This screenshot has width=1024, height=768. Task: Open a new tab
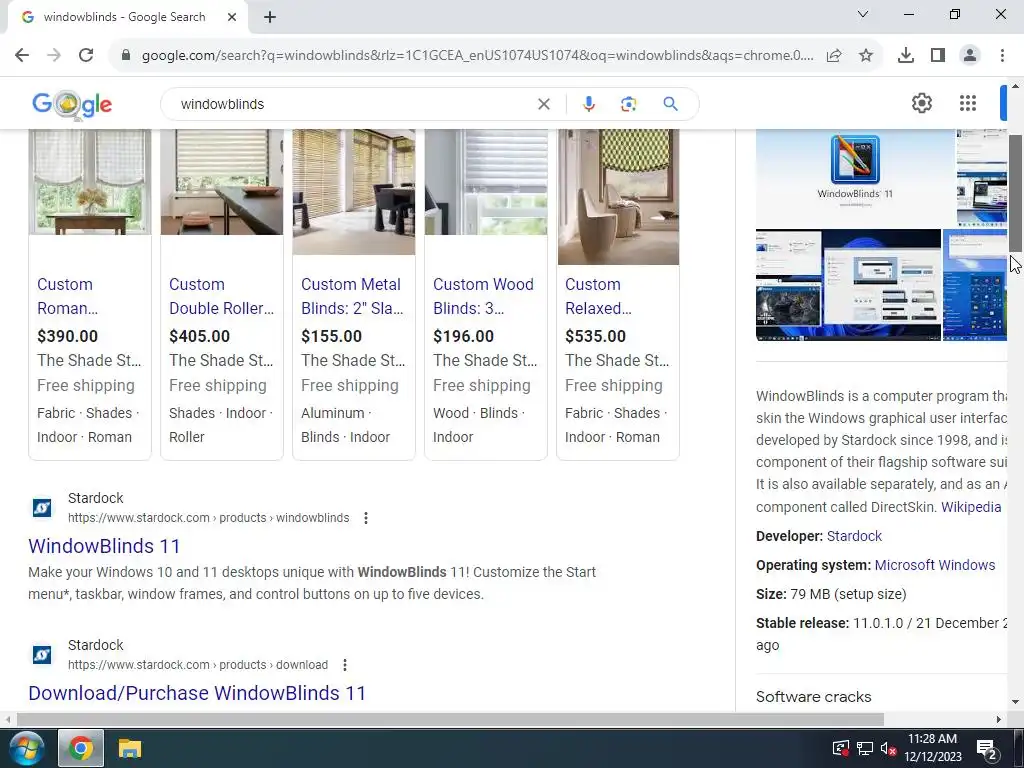[270, 17]
